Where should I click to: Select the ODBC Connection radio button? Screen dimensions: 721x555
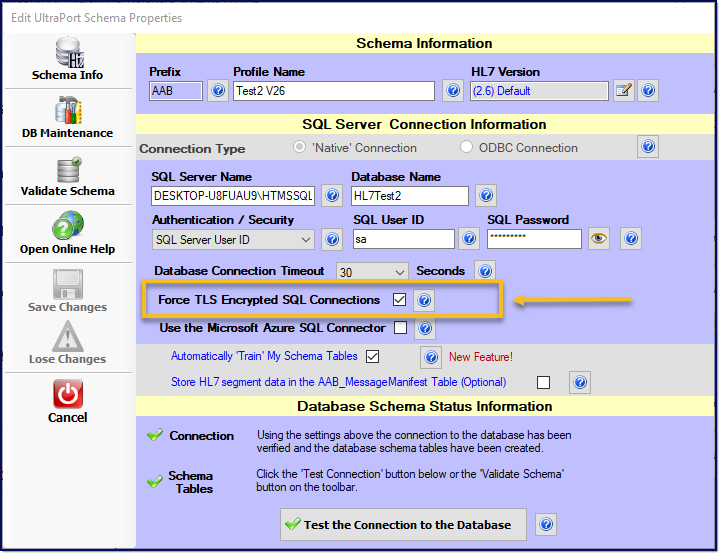(x=467, y=148)
